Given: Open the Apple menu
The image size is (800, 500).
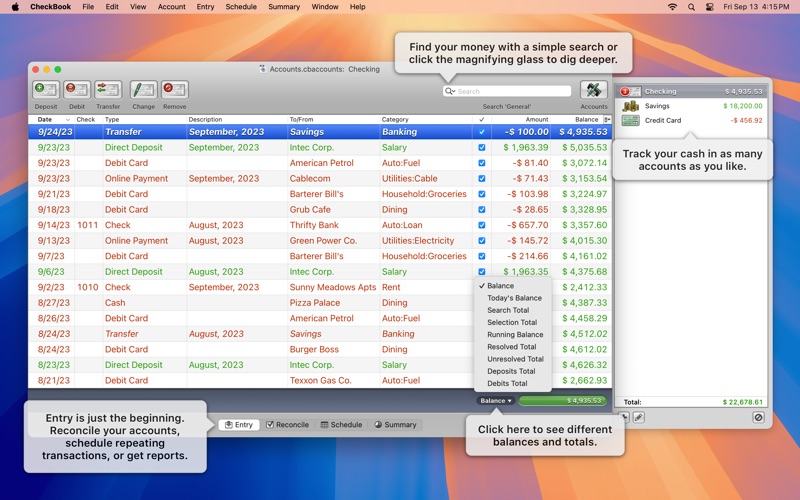Looking at the screenshot, I should coord(15,7).
